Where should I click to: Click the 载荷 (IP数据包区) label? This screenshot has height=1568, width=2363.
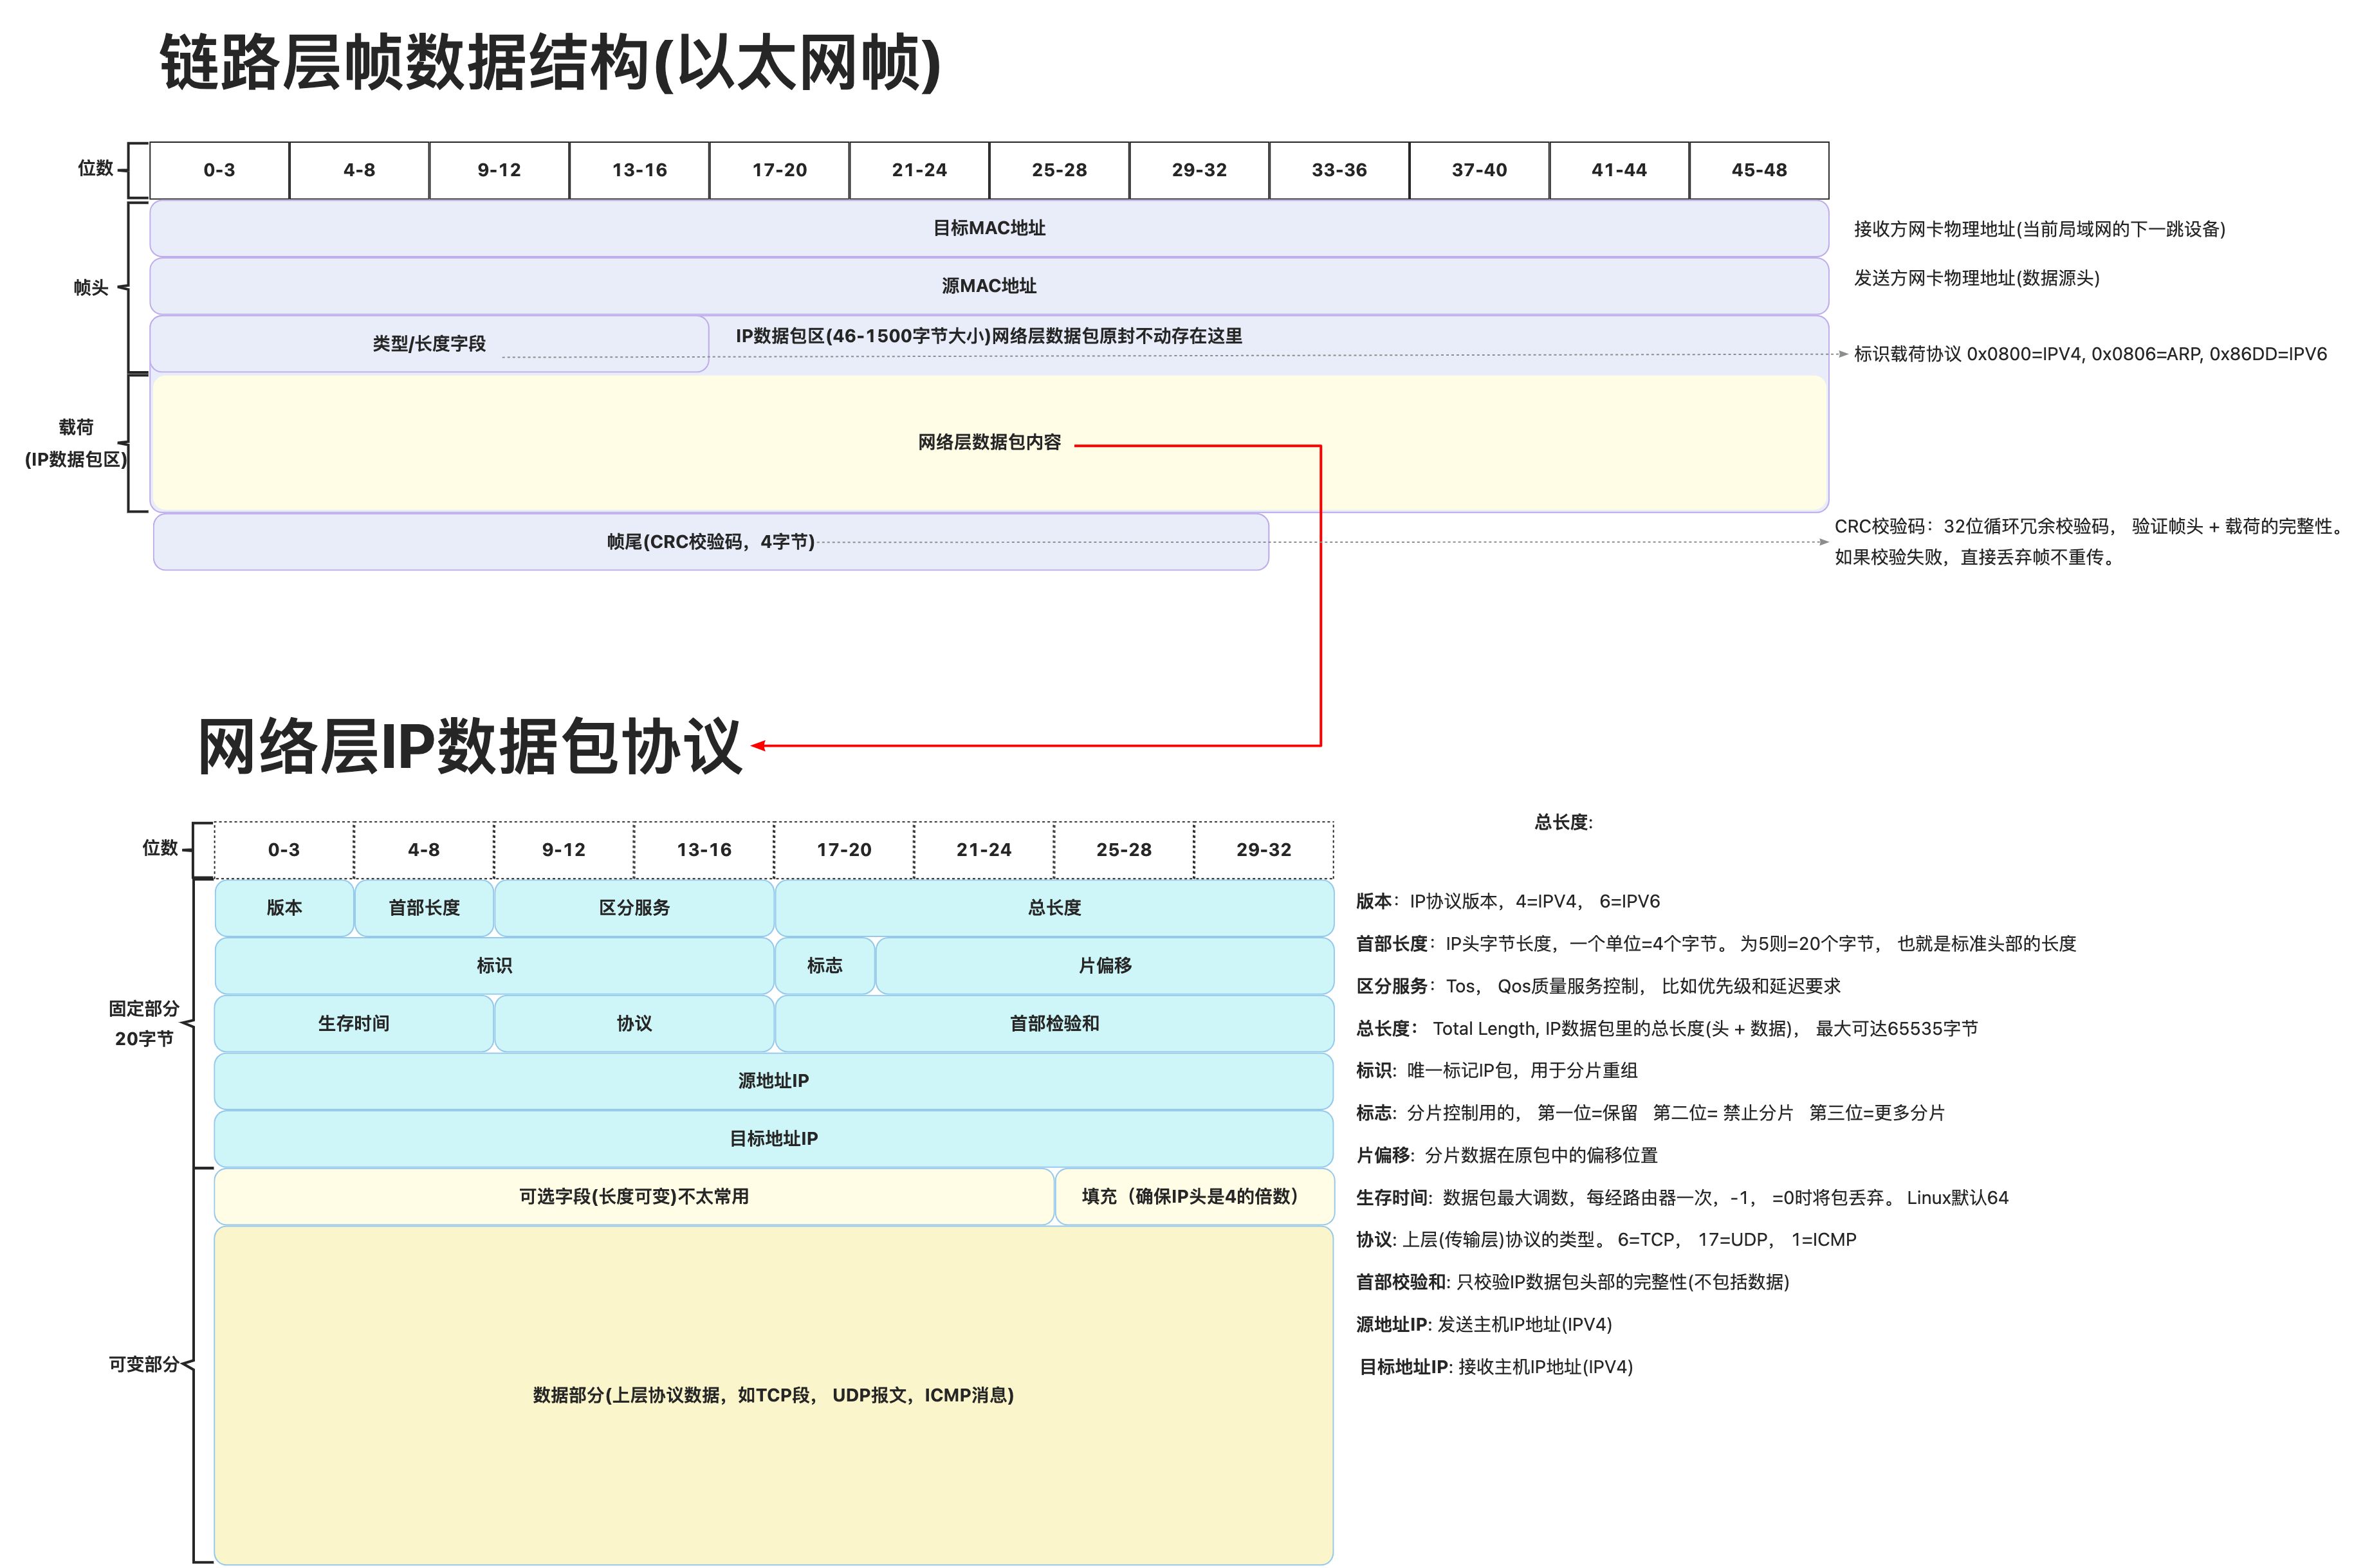(x=76, y=443)
